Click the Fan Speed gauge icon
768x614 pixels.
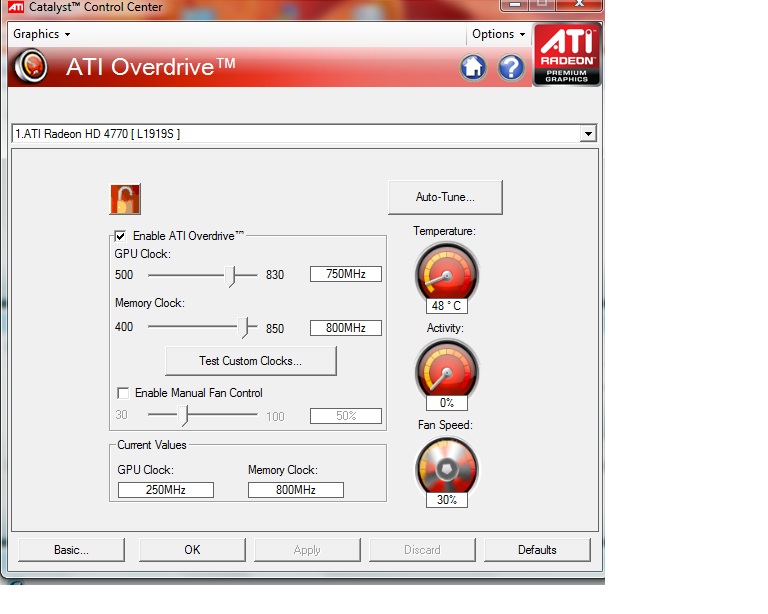coord(447,467)
